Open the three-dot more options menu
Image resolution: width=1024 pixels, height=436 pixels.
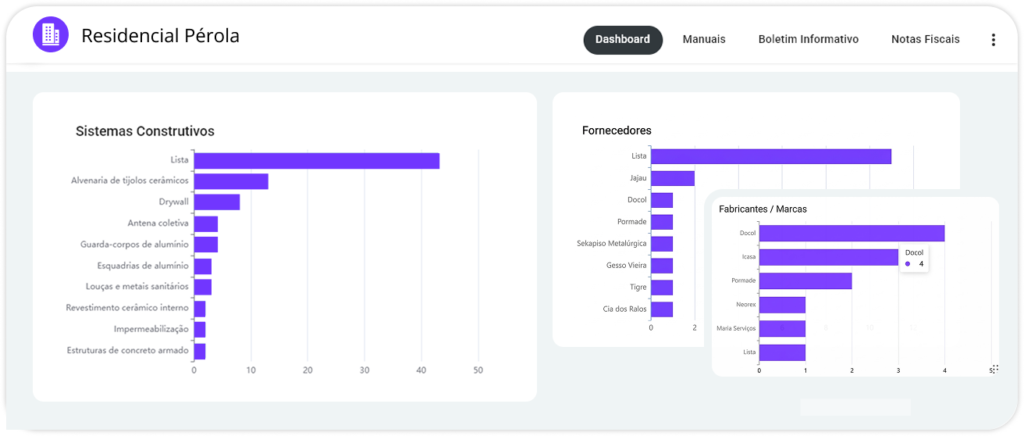pos(992,40)
